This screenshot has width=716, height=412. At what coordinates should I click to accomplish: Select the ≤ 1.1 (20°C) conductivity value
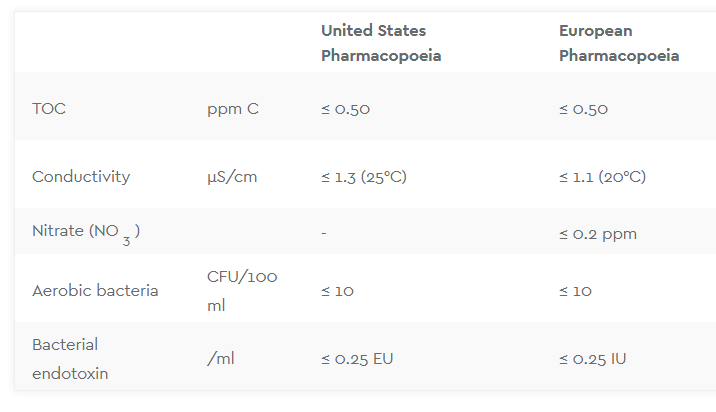602,177
